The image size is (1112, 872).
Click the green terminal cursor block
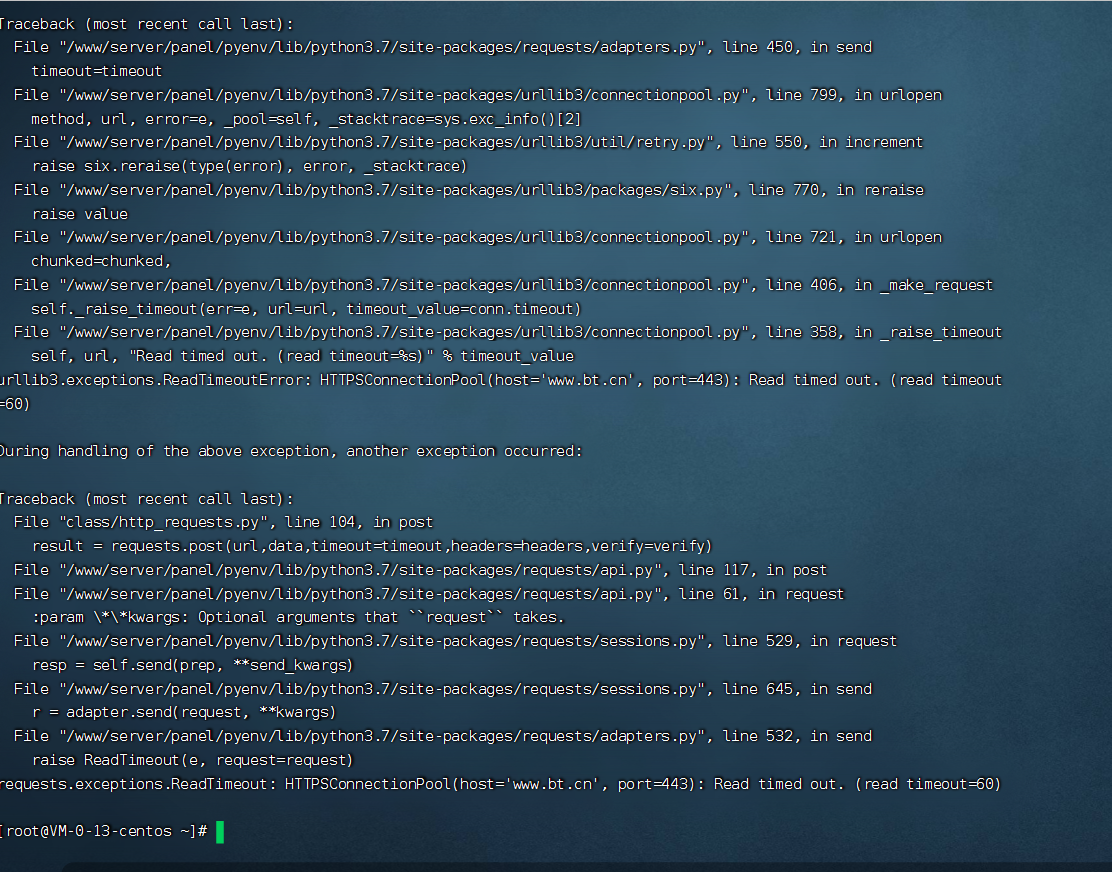pyautogui.click(x=220, y=832)
